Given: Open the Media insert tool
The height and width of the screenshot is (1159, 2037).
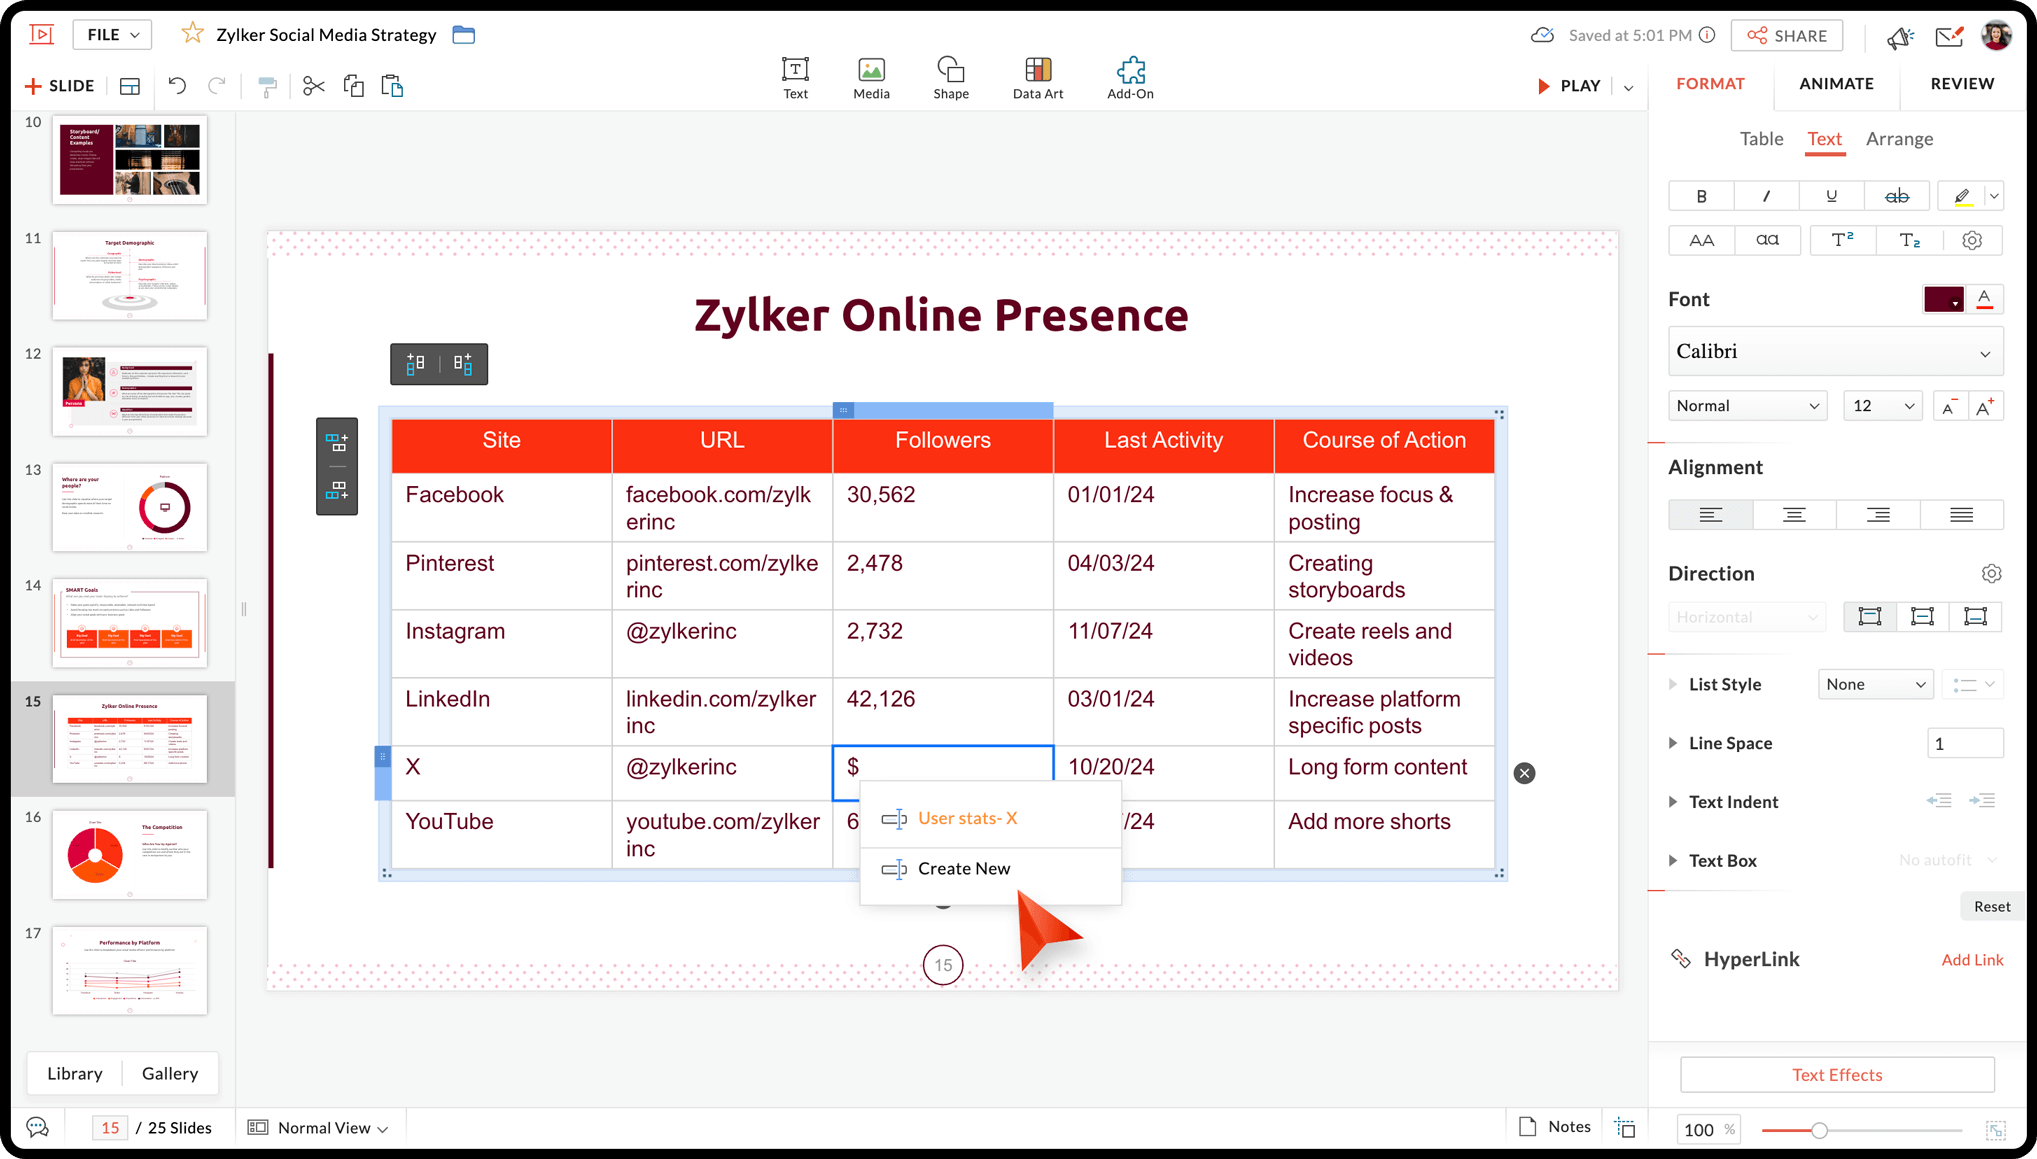Looking at the screenshot, I should click(871, 78).
